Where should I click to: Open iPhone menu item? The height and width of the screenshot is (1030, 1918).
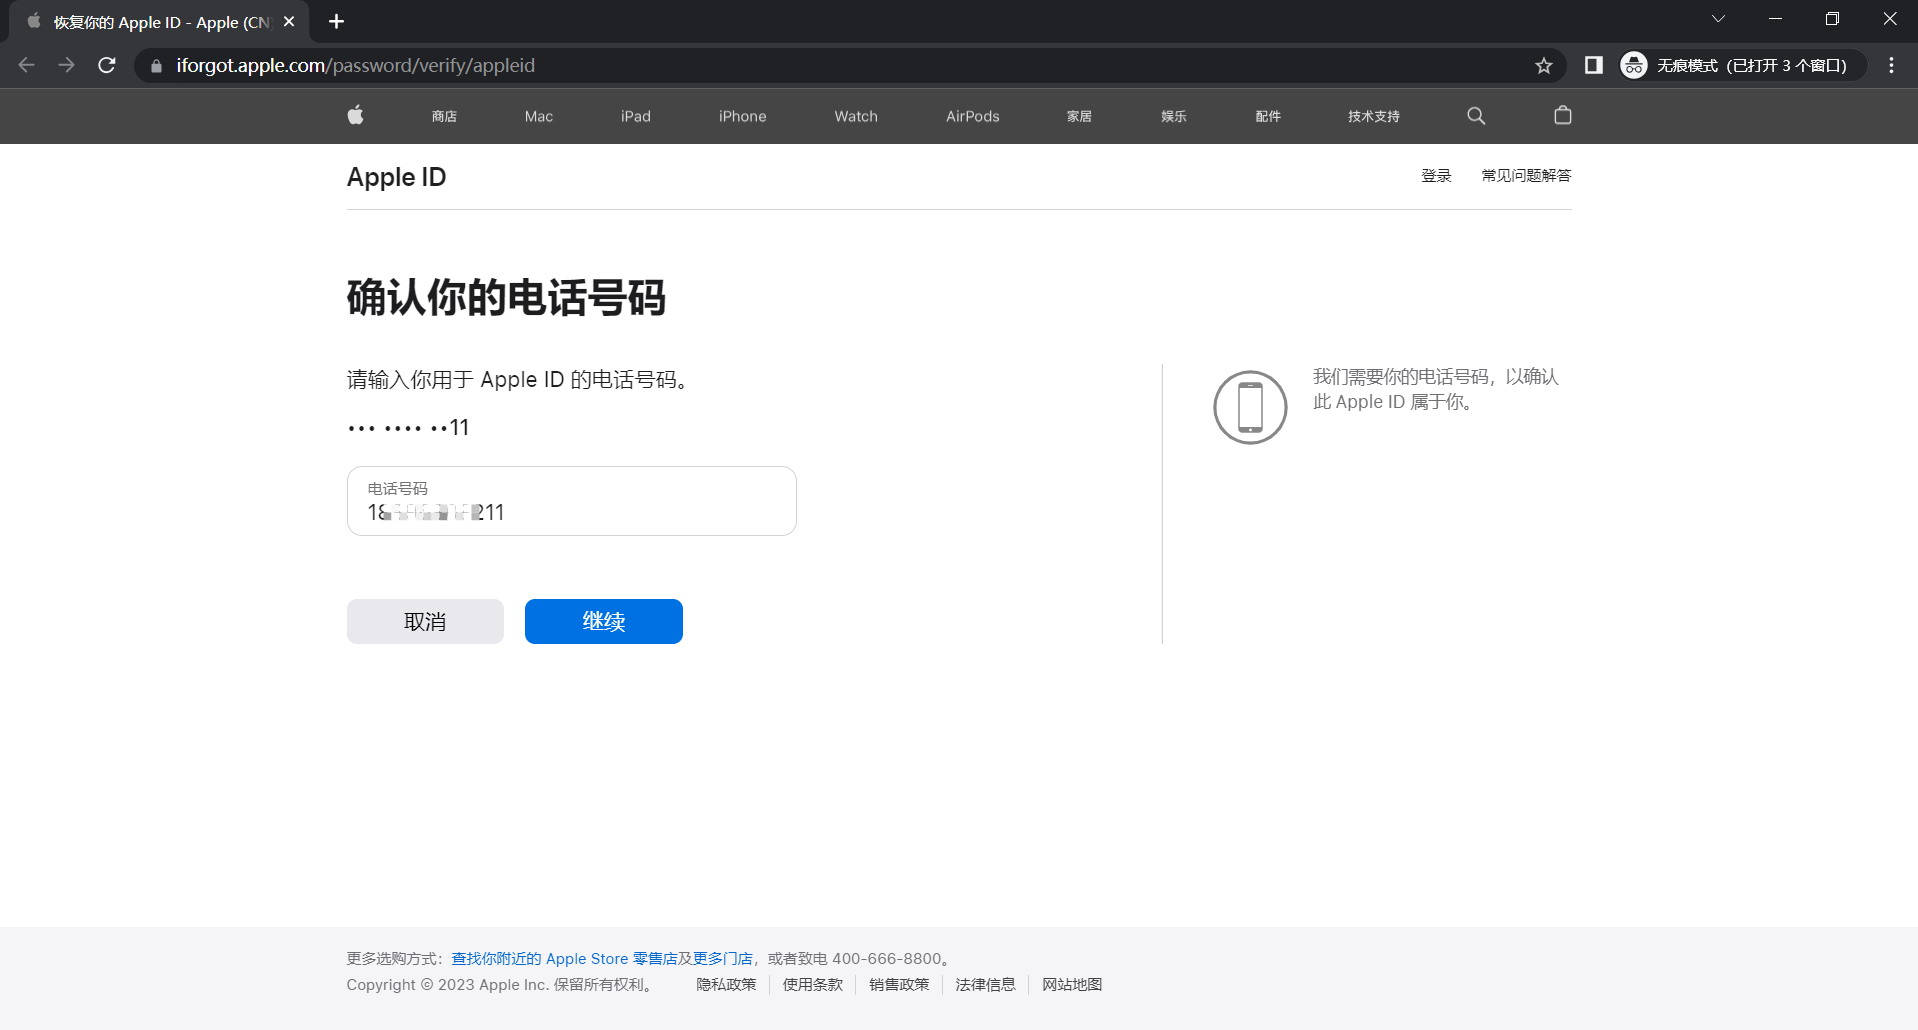pyautogui.click(x=743, y=116)
